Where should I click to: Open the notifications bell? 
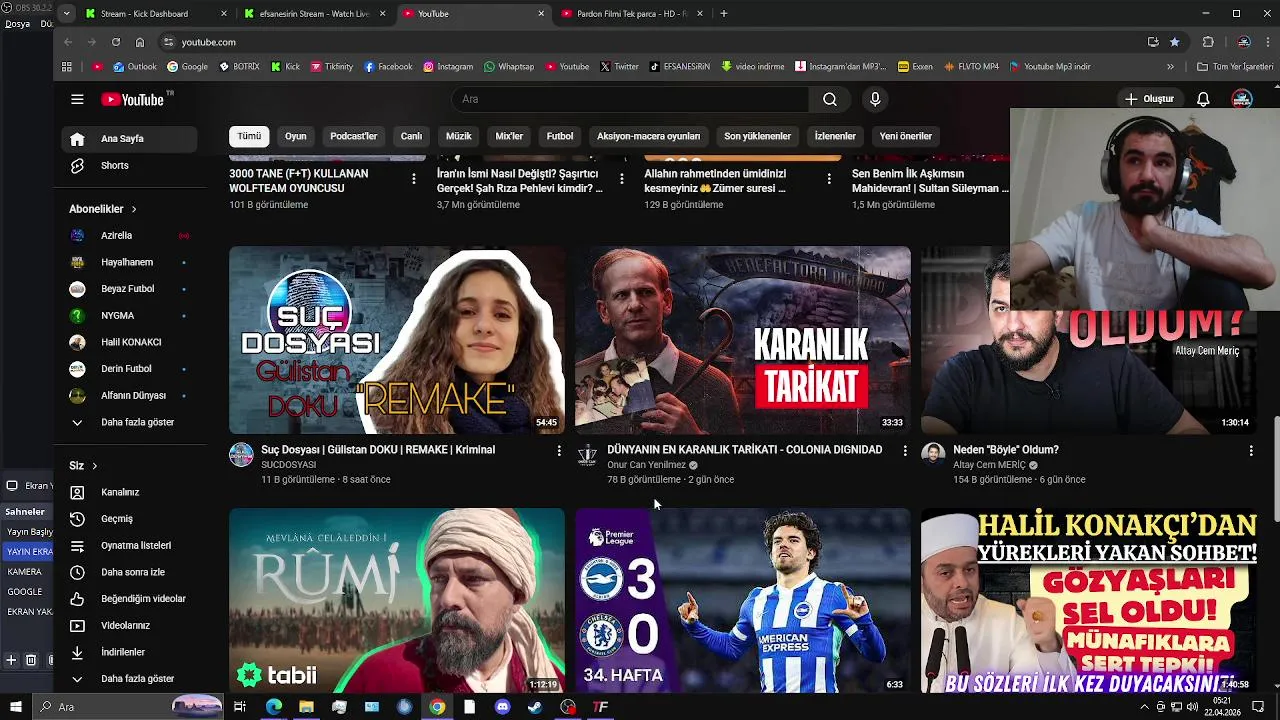(x=1203, y=99)
